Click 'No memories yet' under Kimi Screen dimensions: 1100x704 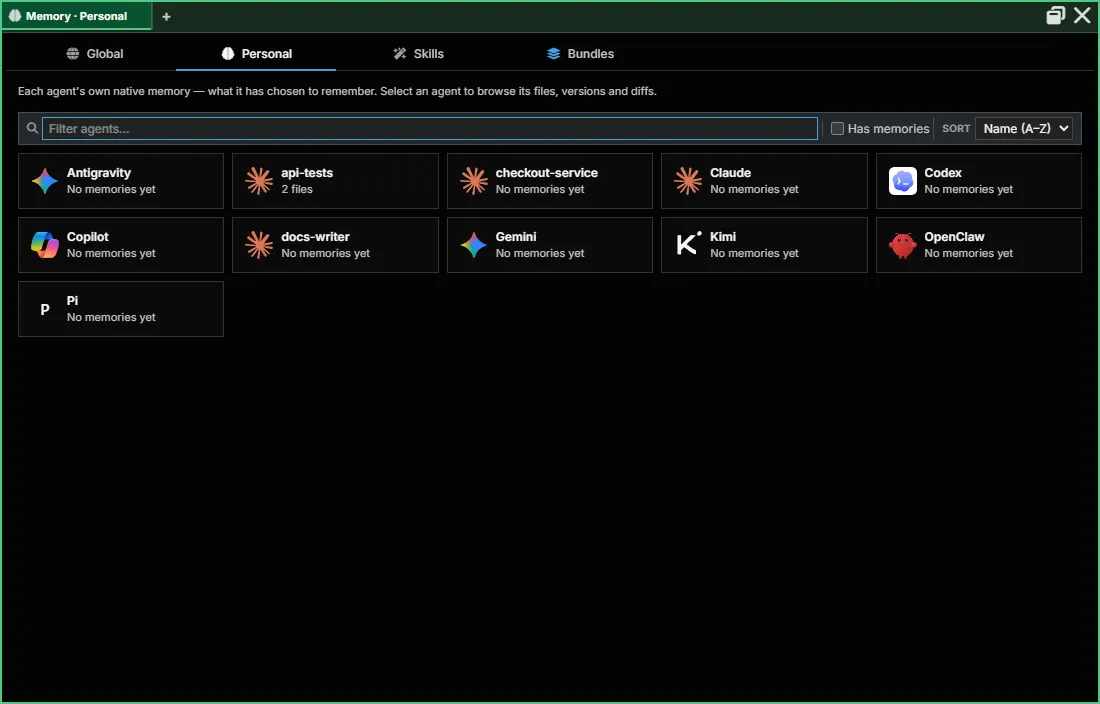point(754,253)
